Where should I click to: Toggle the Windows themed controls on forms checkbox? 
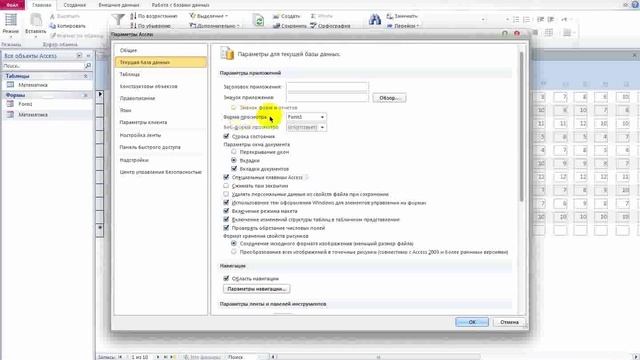(x=226, y=202)
